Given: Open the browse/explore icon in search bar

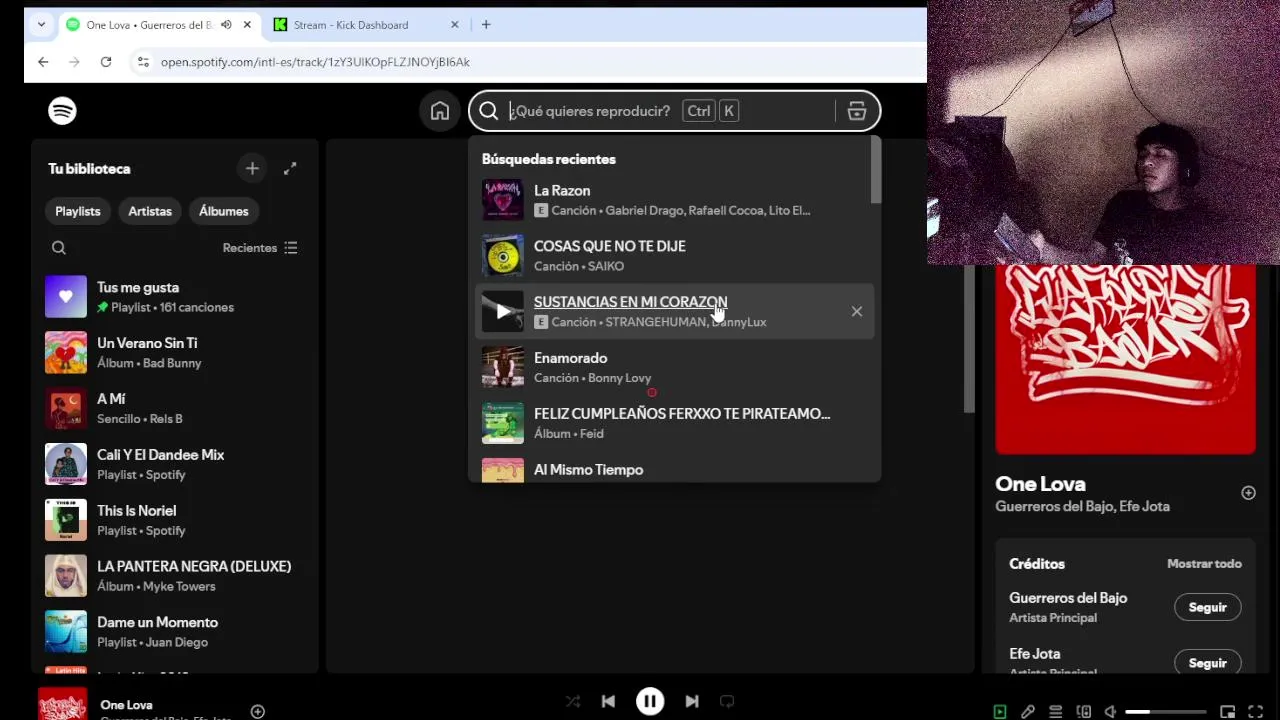Looking at the screenshot, I should 857,111.
